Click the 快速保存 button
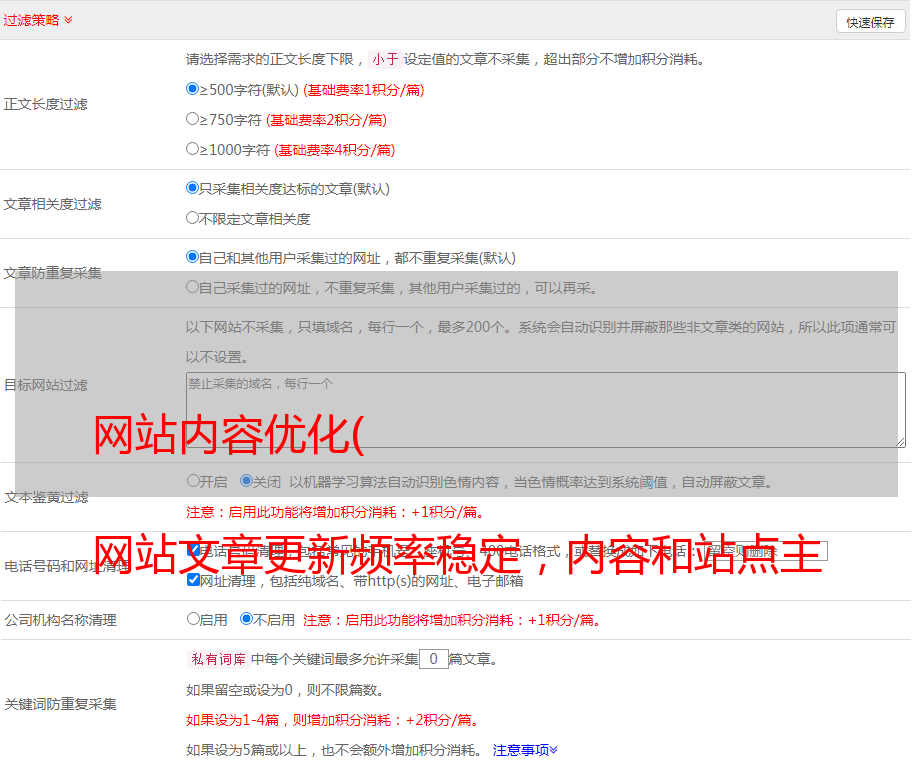The width and height of the screenshot is (912, 768). pos(870,22)
